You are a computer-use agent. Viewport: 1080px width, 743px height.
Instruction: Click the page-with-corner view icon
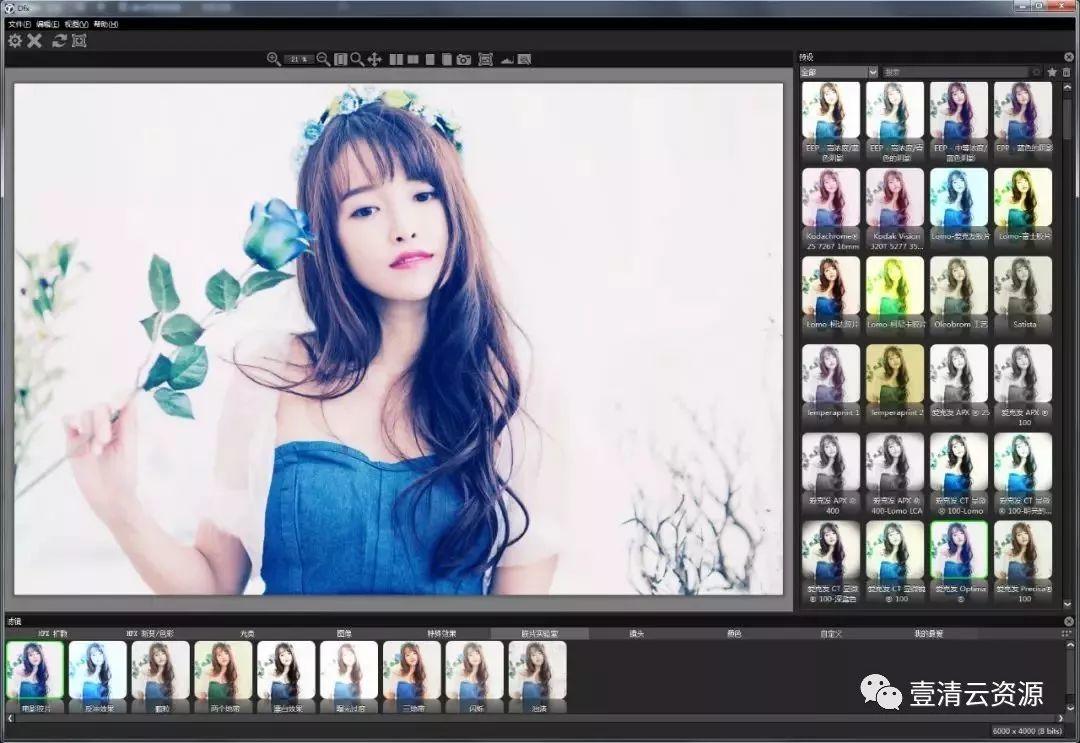pyautogui.click(x=446, y=60)
